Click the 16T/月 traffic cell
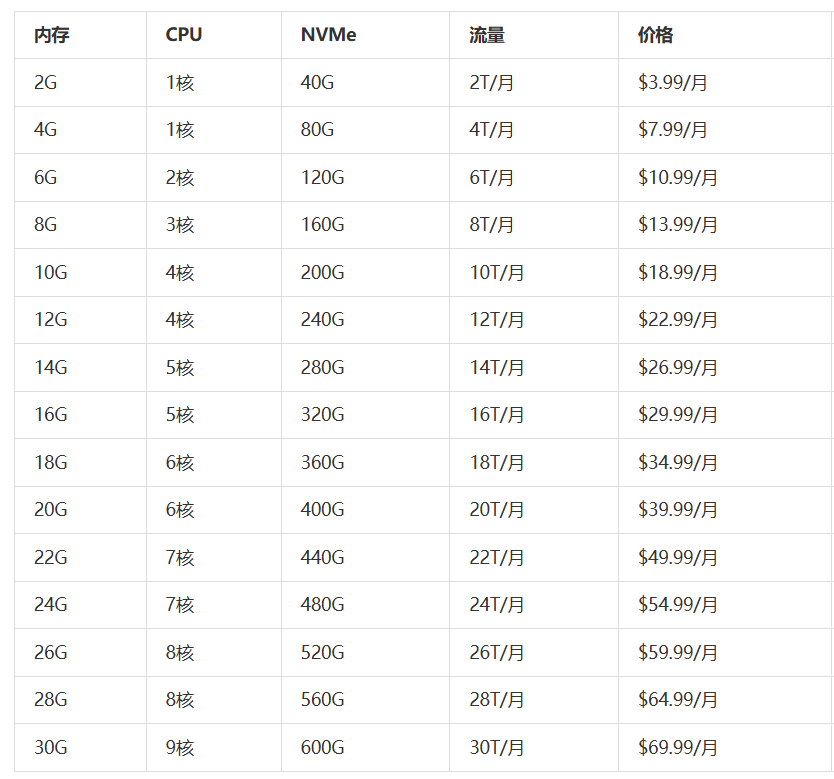This screenshot has width=834, height=779. pyautogui.click(x=497, y=415)
